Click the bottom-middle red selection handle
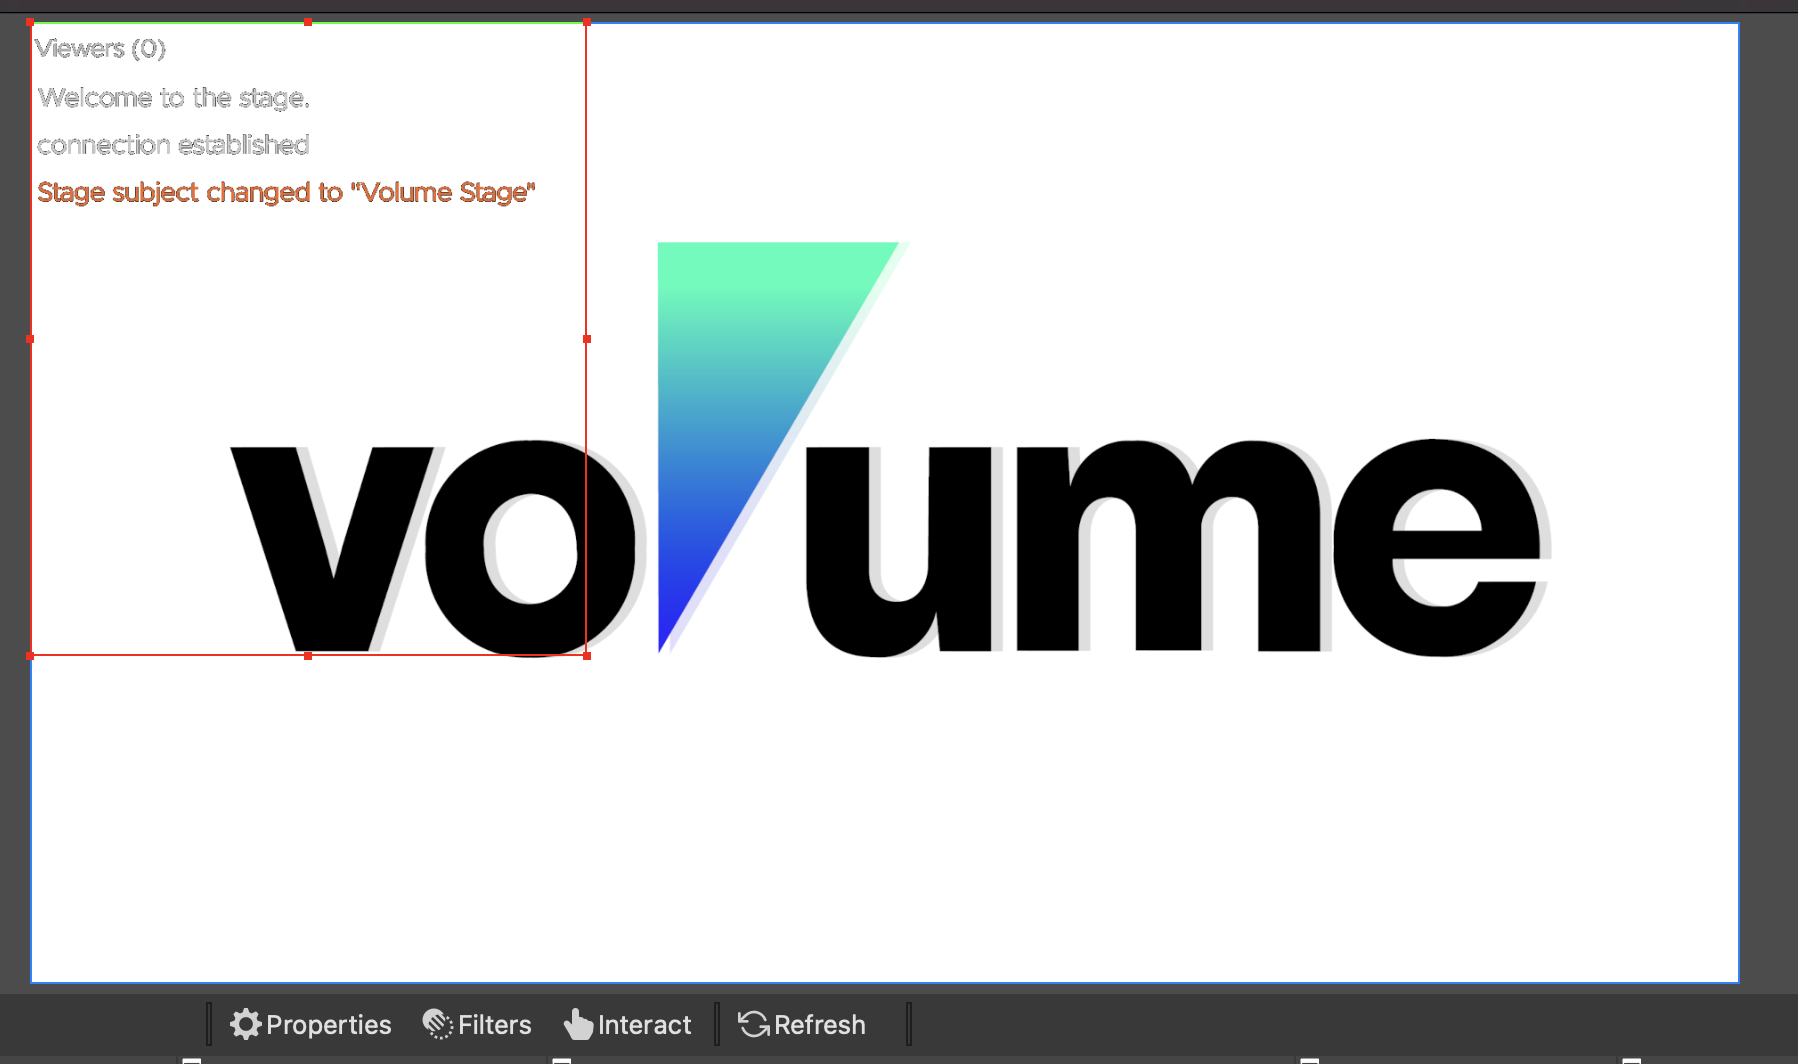 [308, 656]
